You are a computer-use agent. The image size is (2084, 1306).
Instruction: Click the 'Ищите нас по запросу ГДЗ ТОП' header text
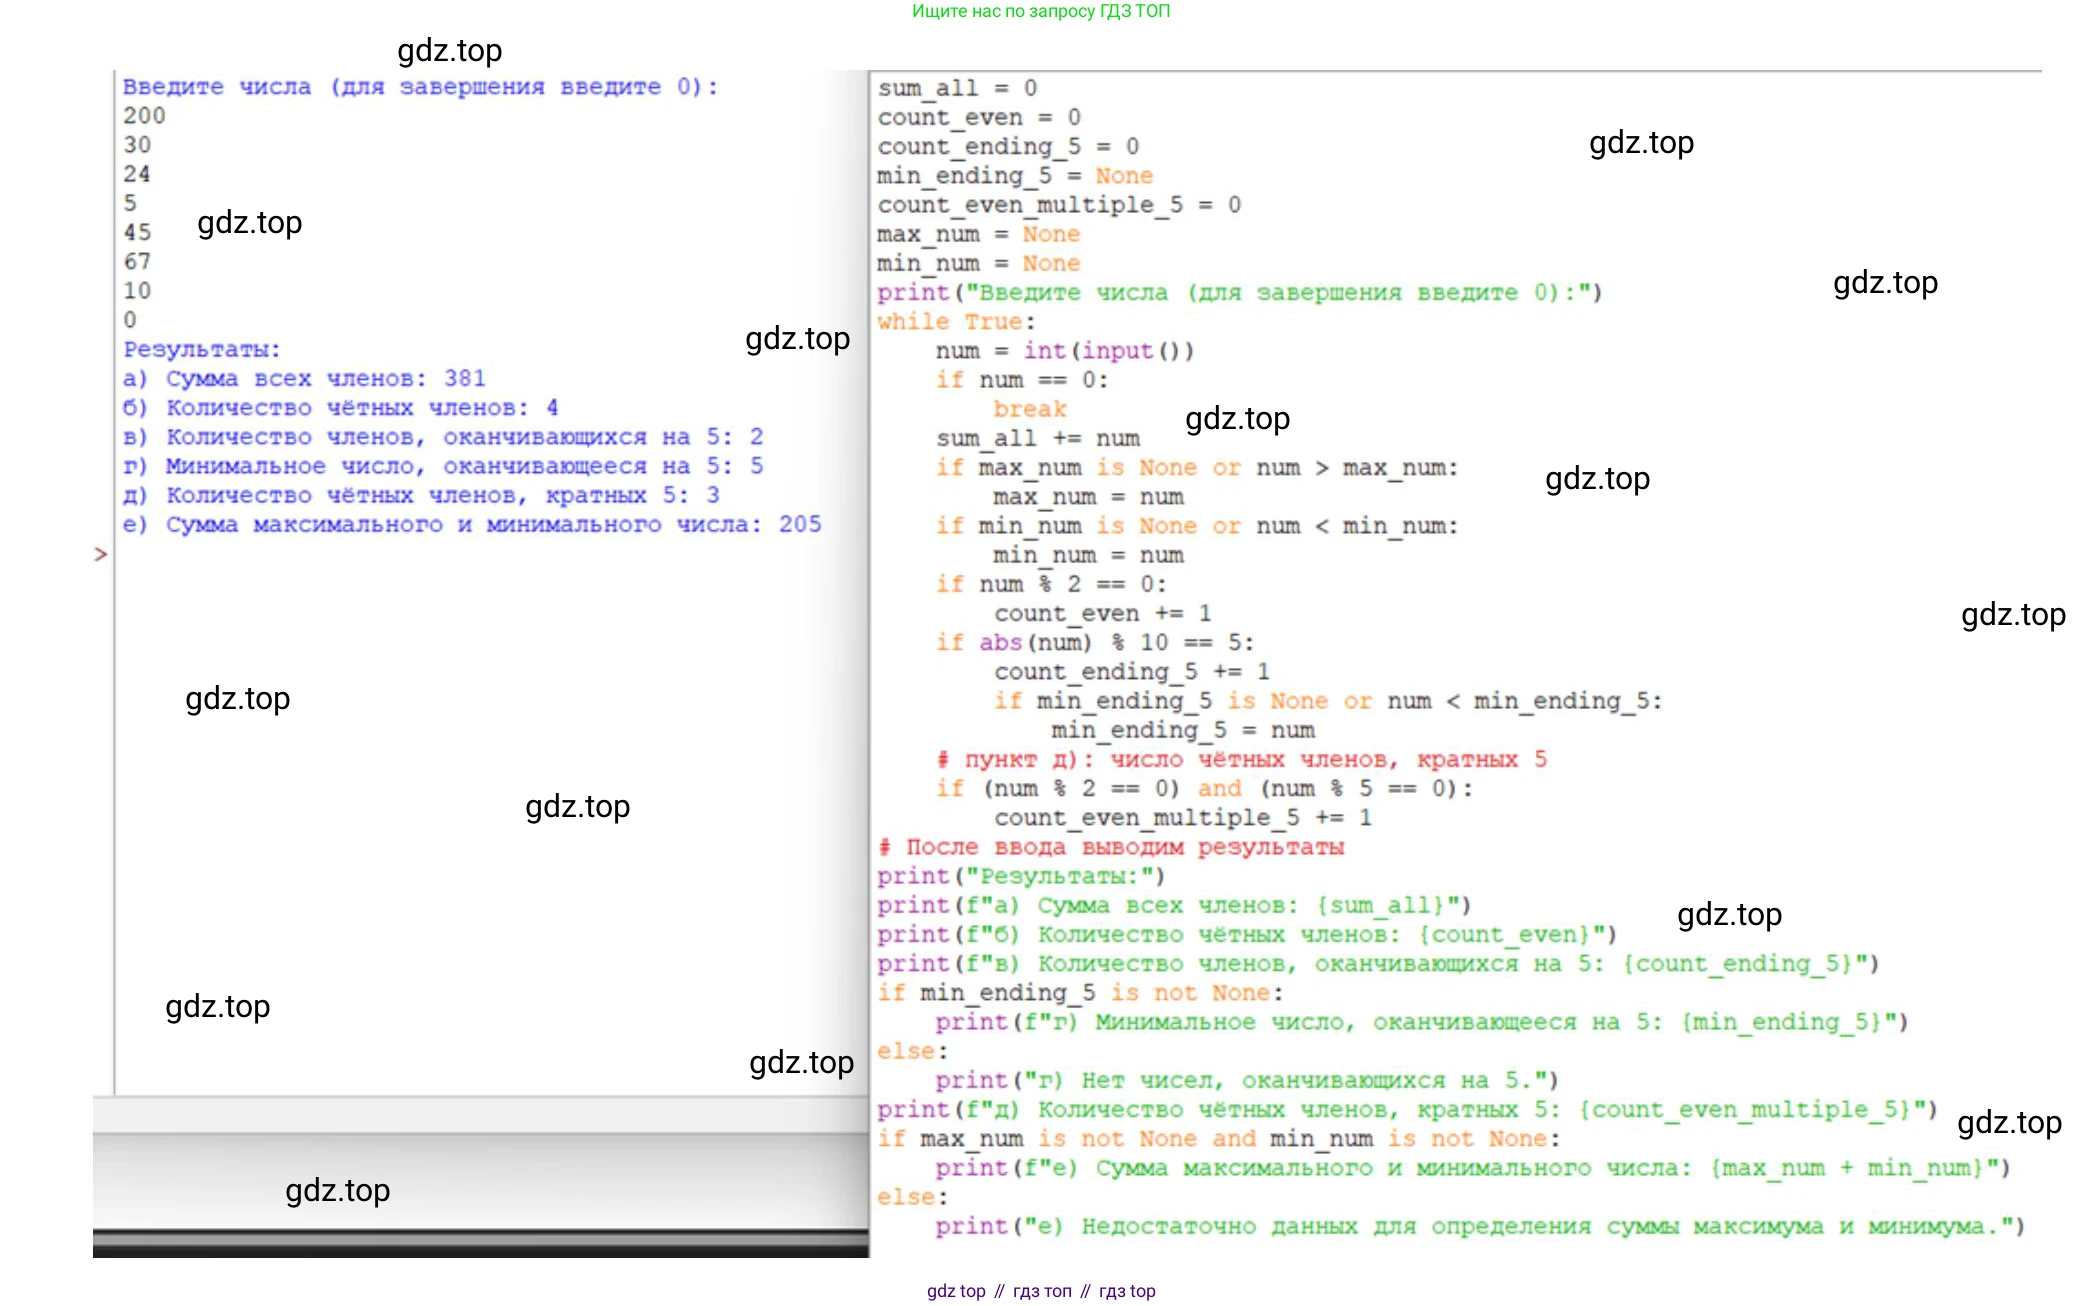coord(1041,11)
